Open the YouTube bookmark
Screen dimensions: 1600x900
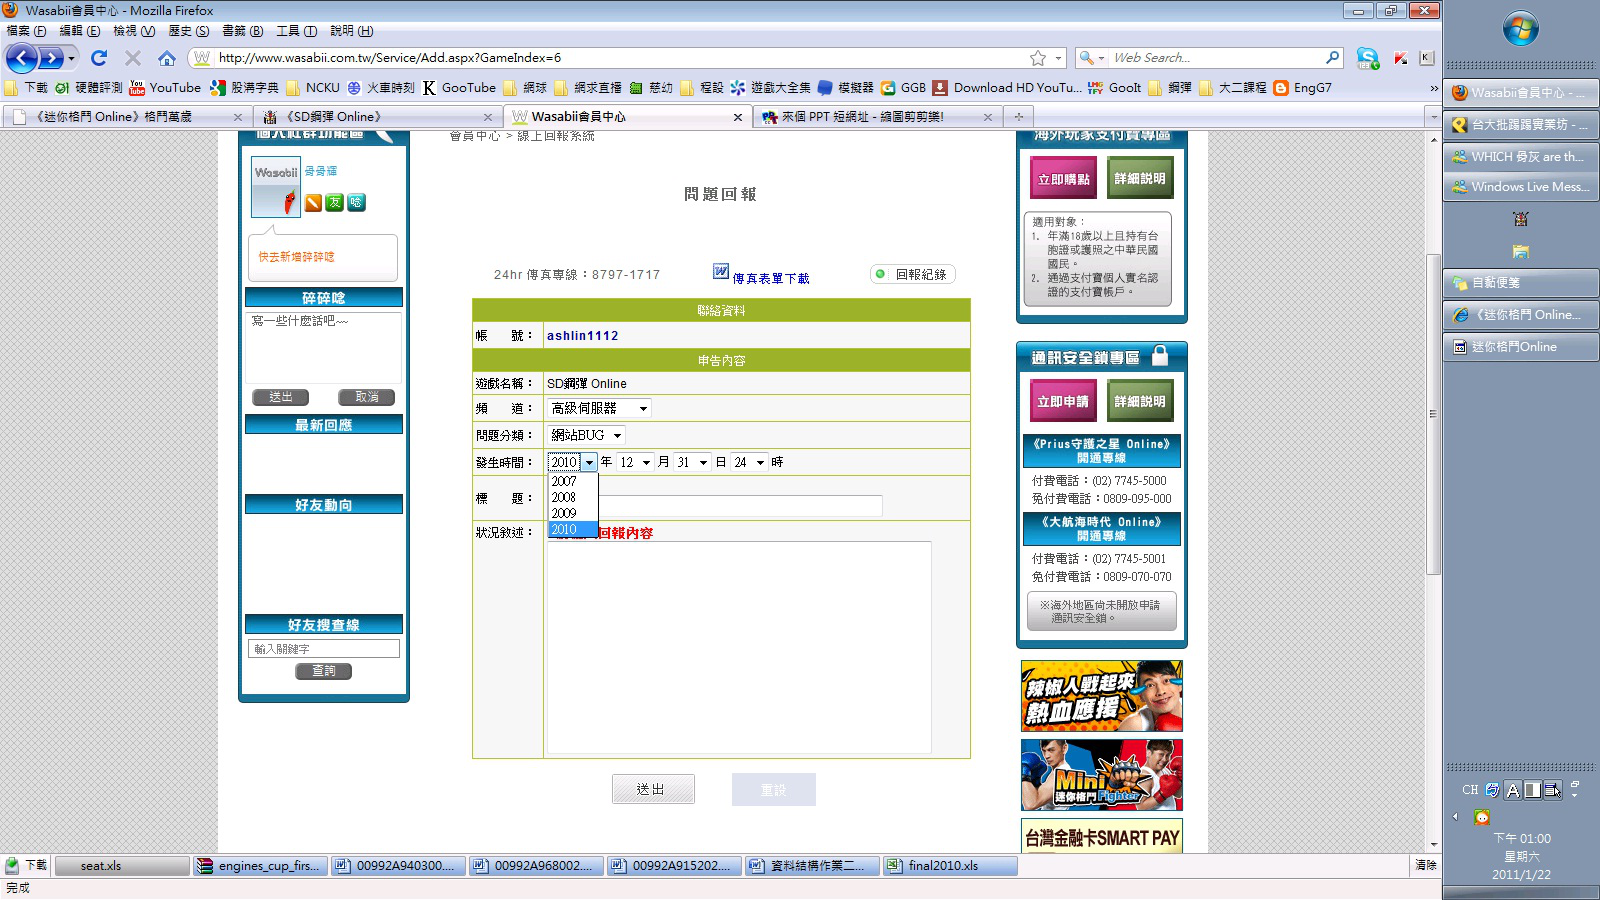(165, 88)
